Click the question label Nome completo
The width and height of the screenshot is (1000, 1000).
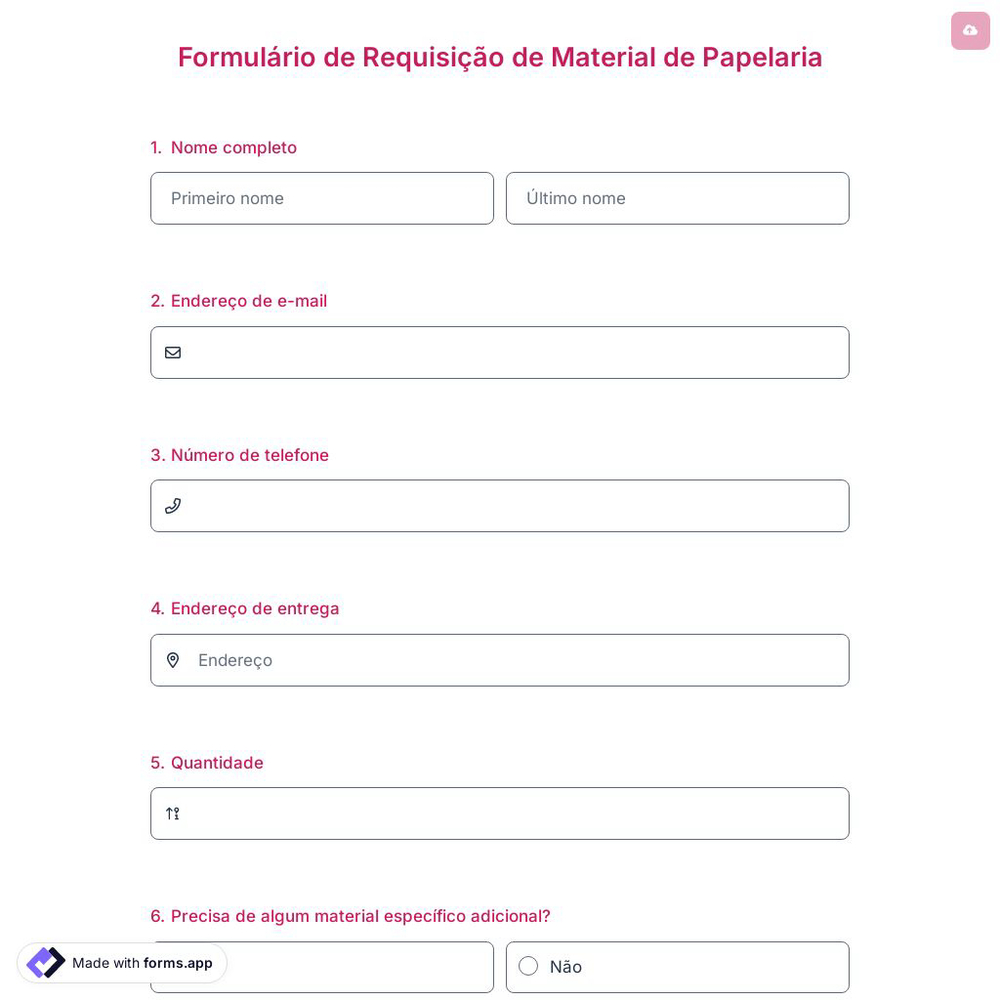(233, 147)
